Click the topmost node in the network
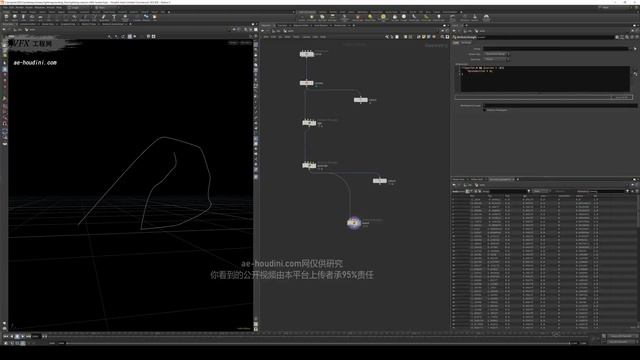 (x=307, y=54)
